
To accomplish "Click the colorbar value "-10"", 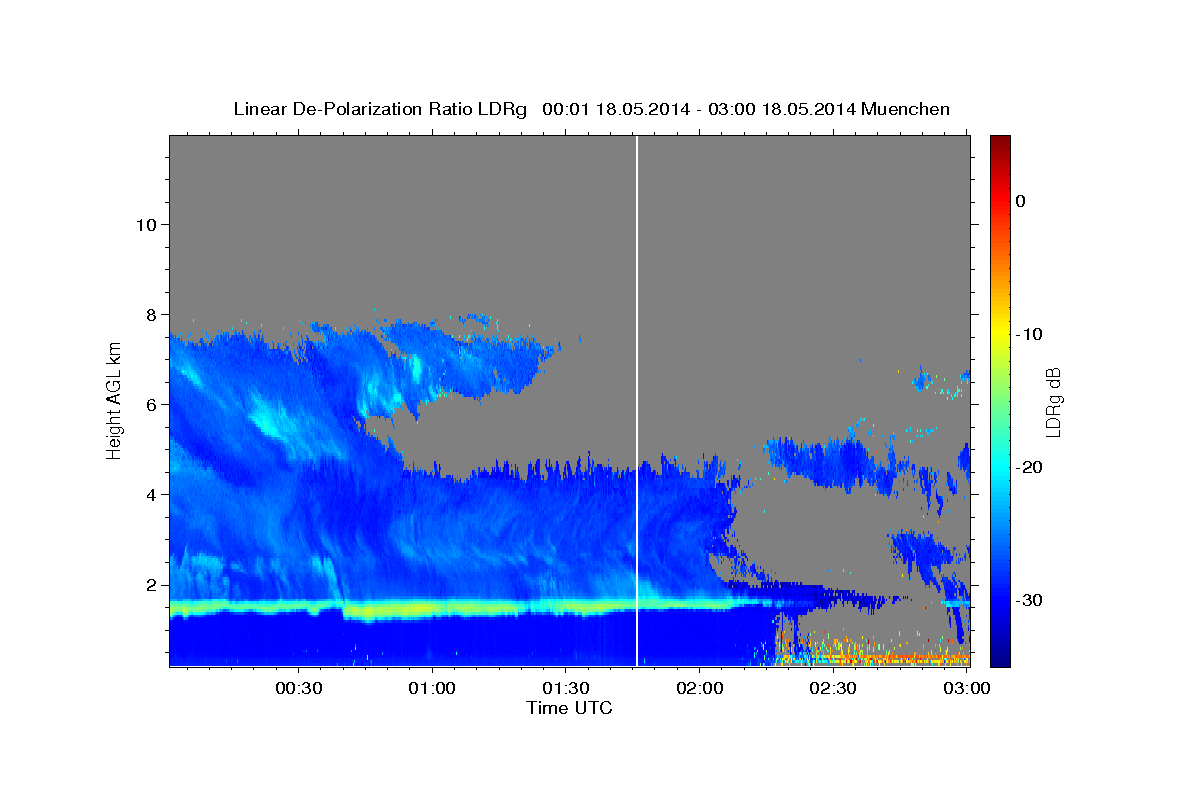I will 1031,334.
